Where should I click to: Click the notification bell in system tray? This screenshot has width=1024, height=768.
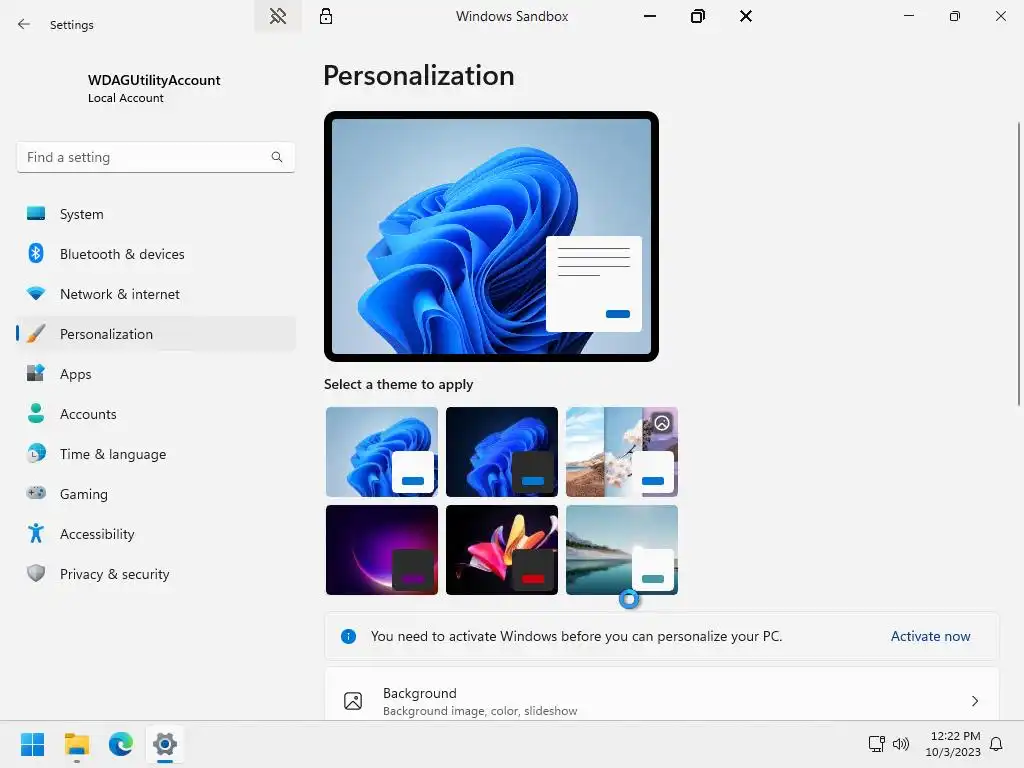click(997, 744)
